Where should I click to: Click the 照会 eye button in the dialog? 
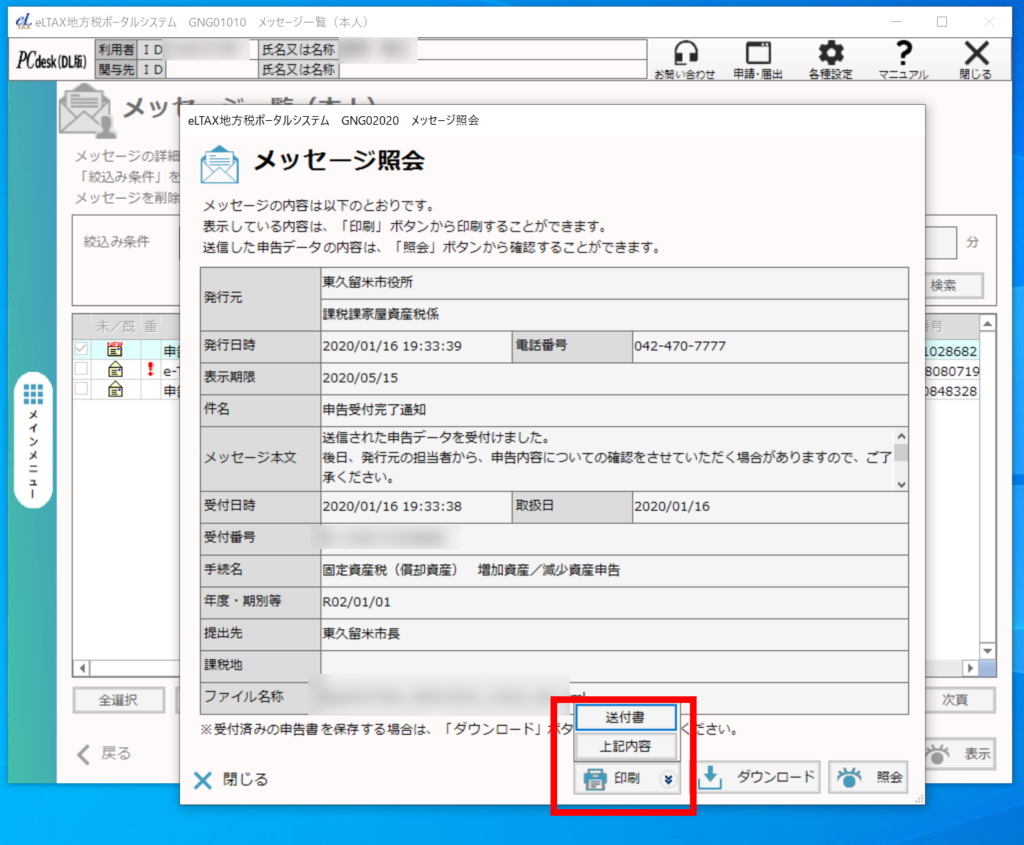click(867, 777)
